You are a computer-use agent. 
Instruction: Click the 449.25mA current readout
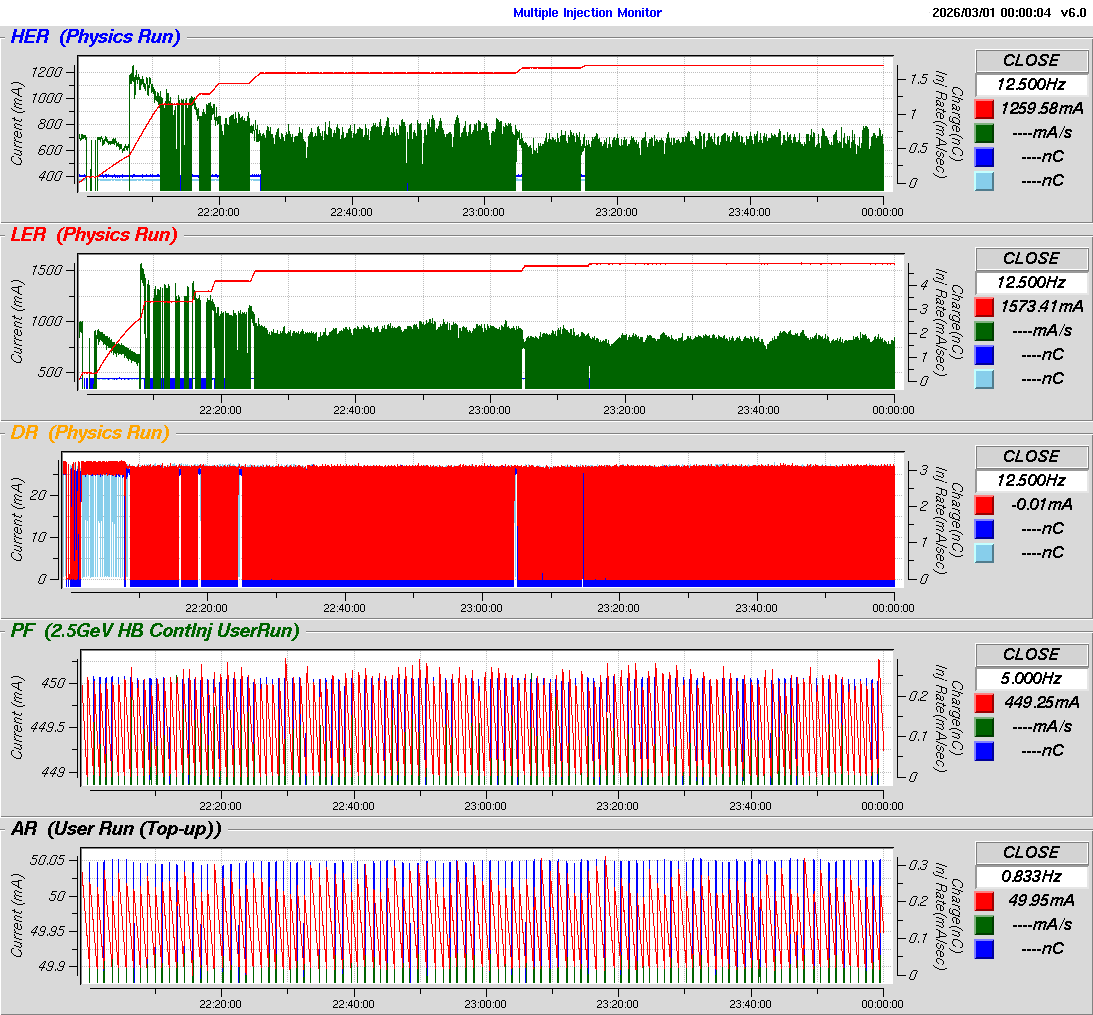[x=1041, y=702]
